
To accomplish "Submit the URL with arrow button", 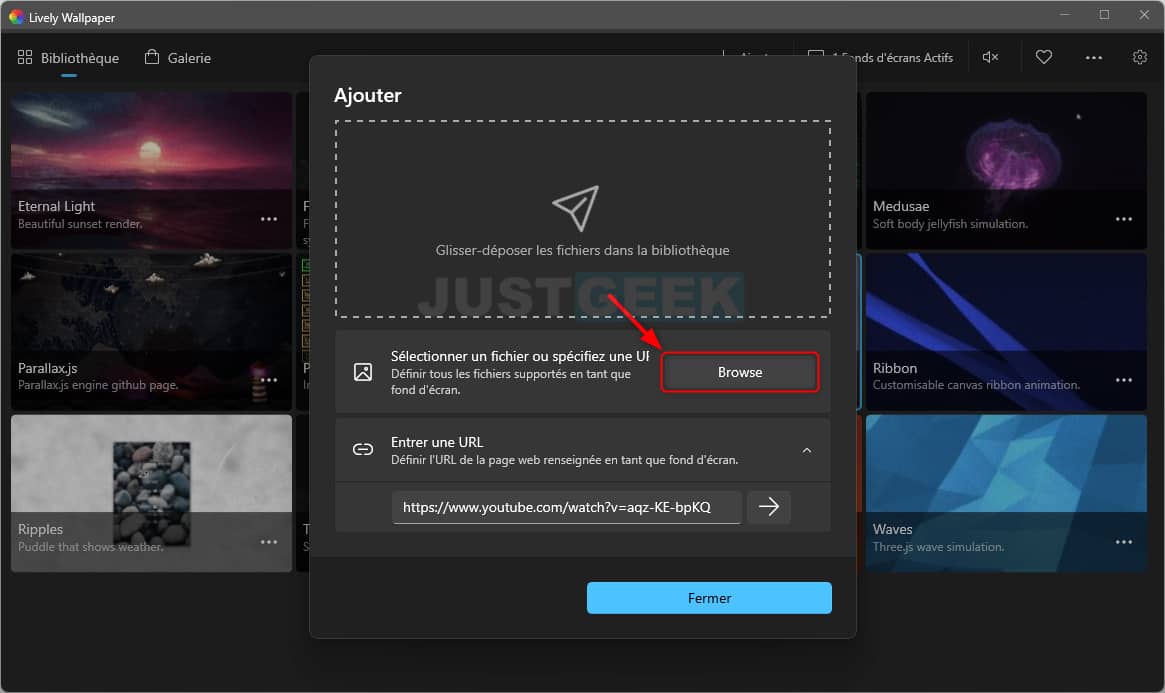I will tap(768, 507).
